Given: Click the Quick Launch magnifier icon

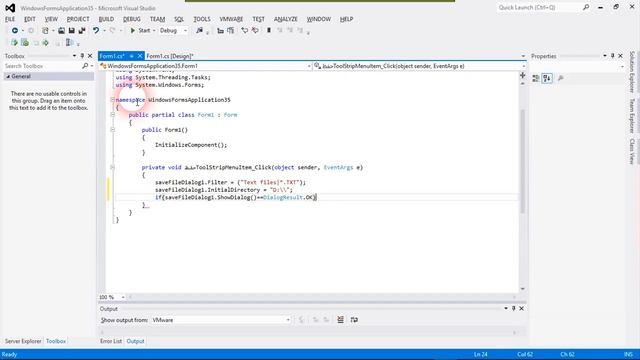Looking at the screenshot, I should click(x=586, y=7).
